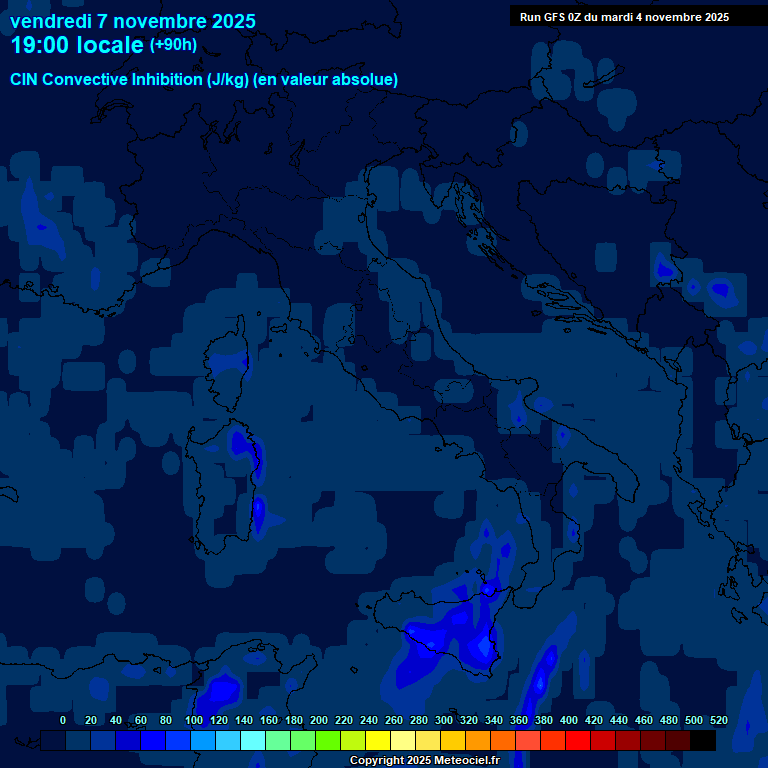Image resolution: width=768 pixels, height=768 pixels.
Task: Click the pure yellow 240–260 swatch
Action: tap(378, 740)
